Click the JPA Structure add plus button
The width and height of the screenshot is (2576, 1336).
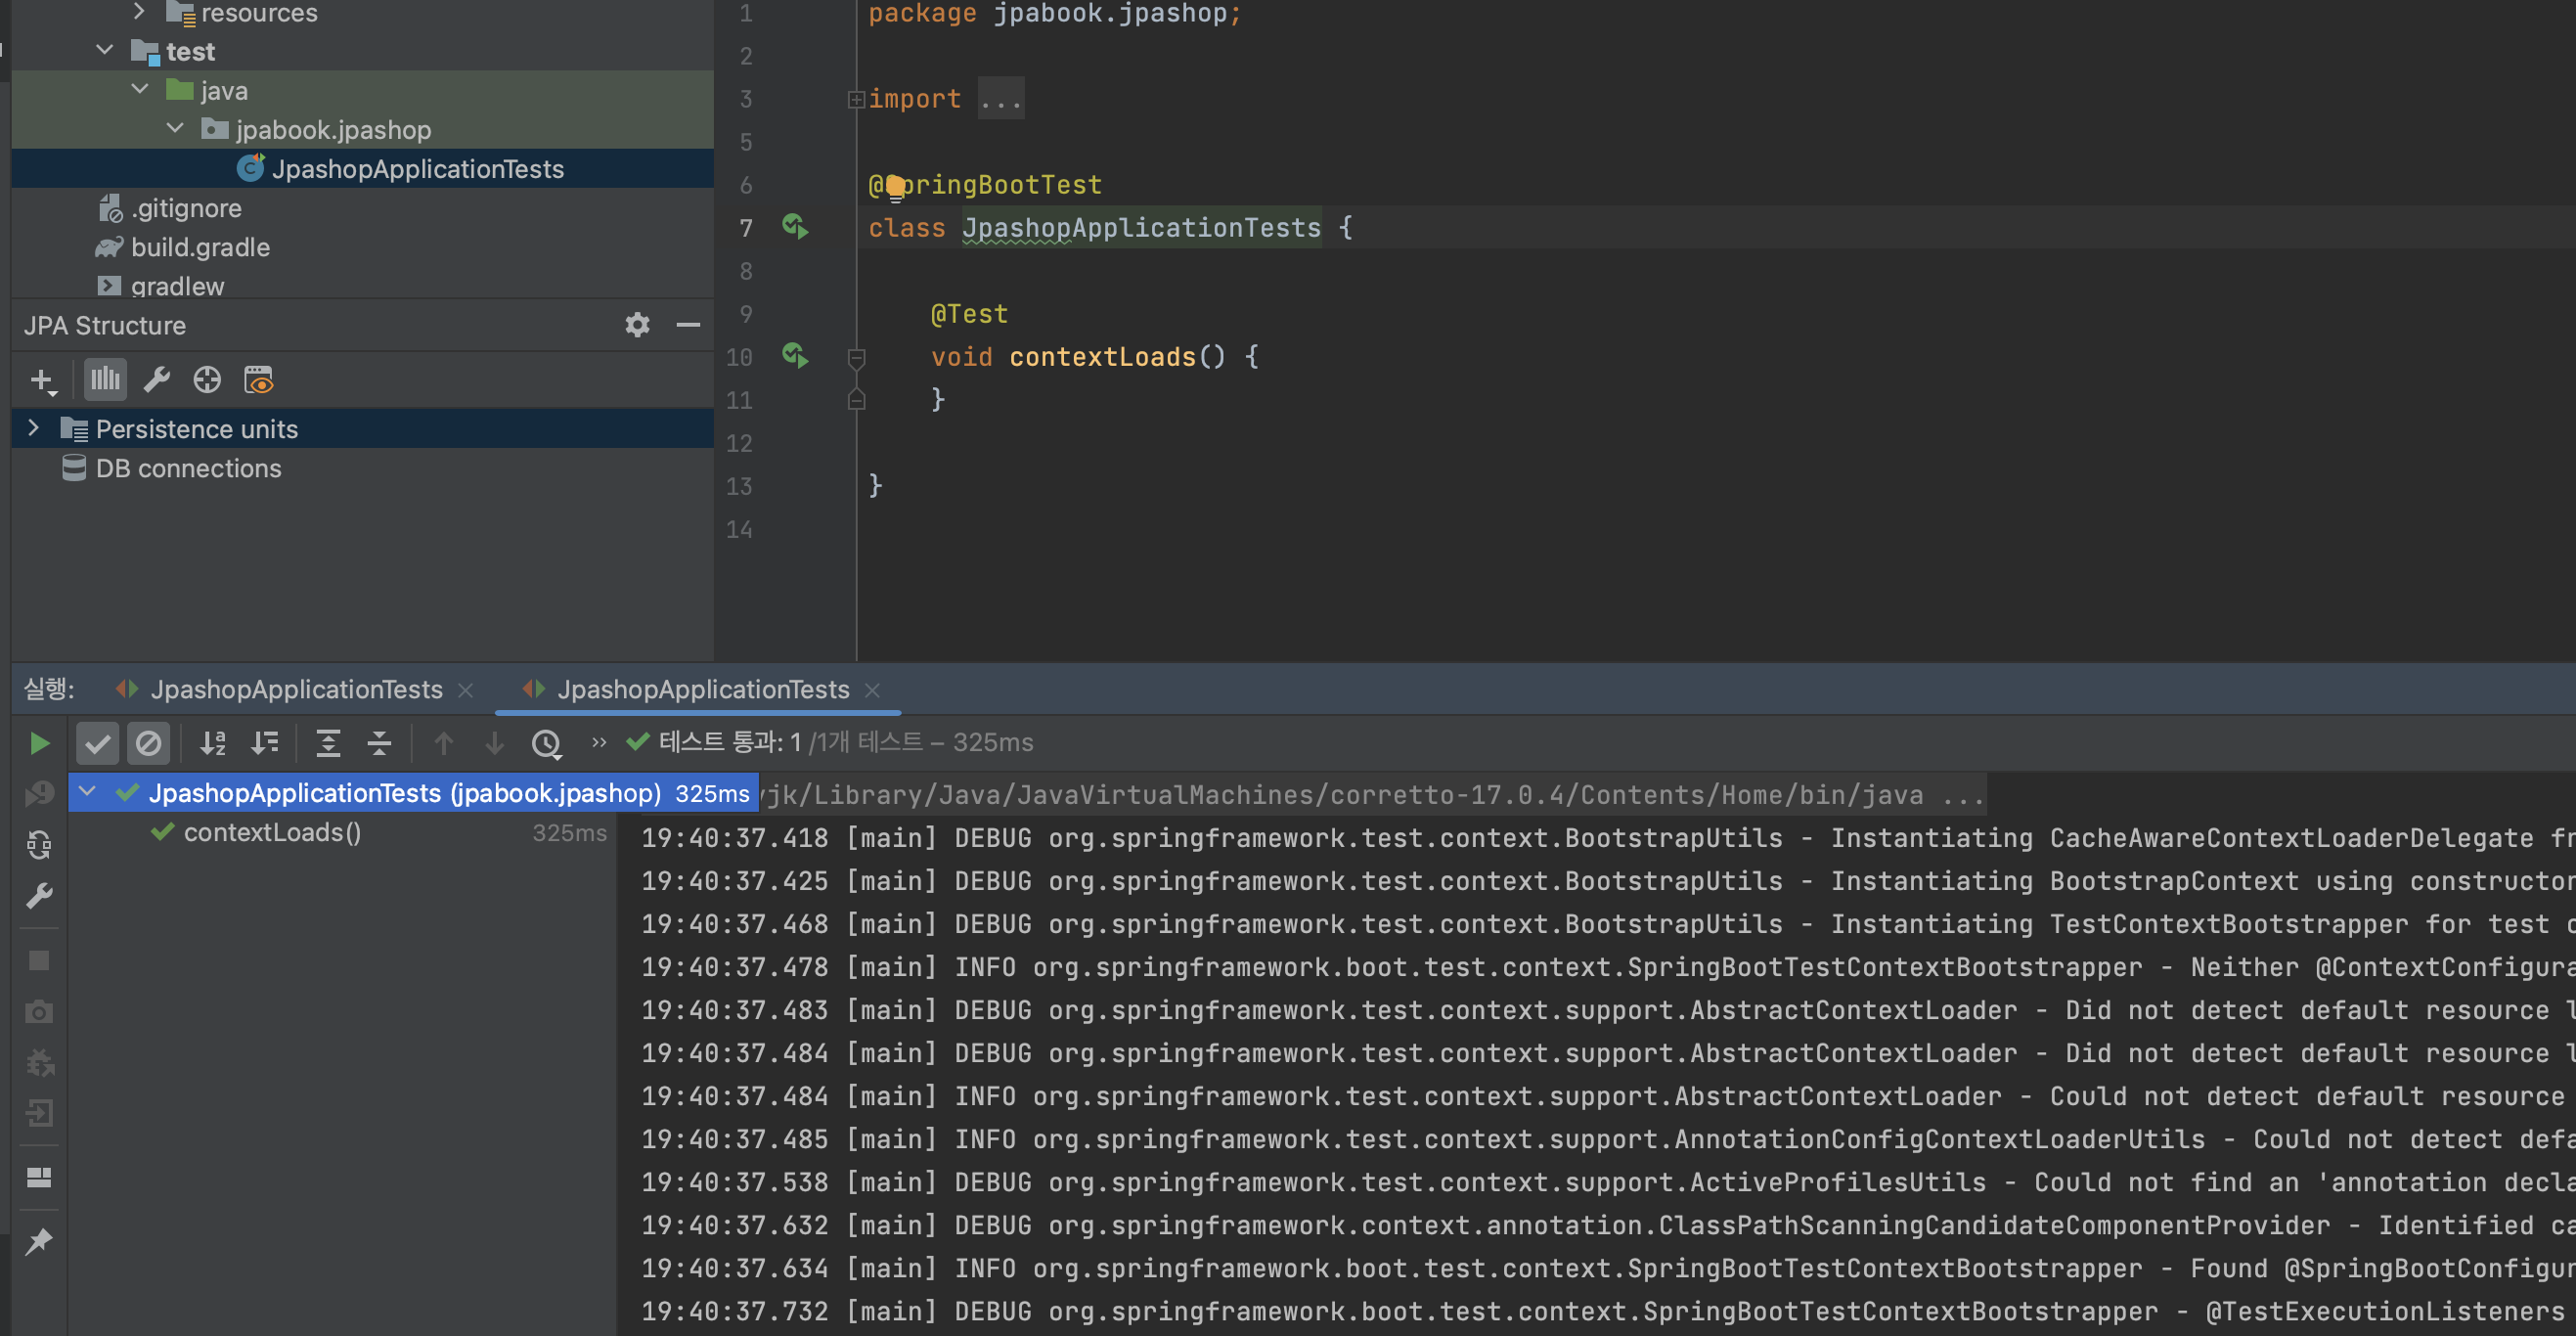tap(42, 380)
